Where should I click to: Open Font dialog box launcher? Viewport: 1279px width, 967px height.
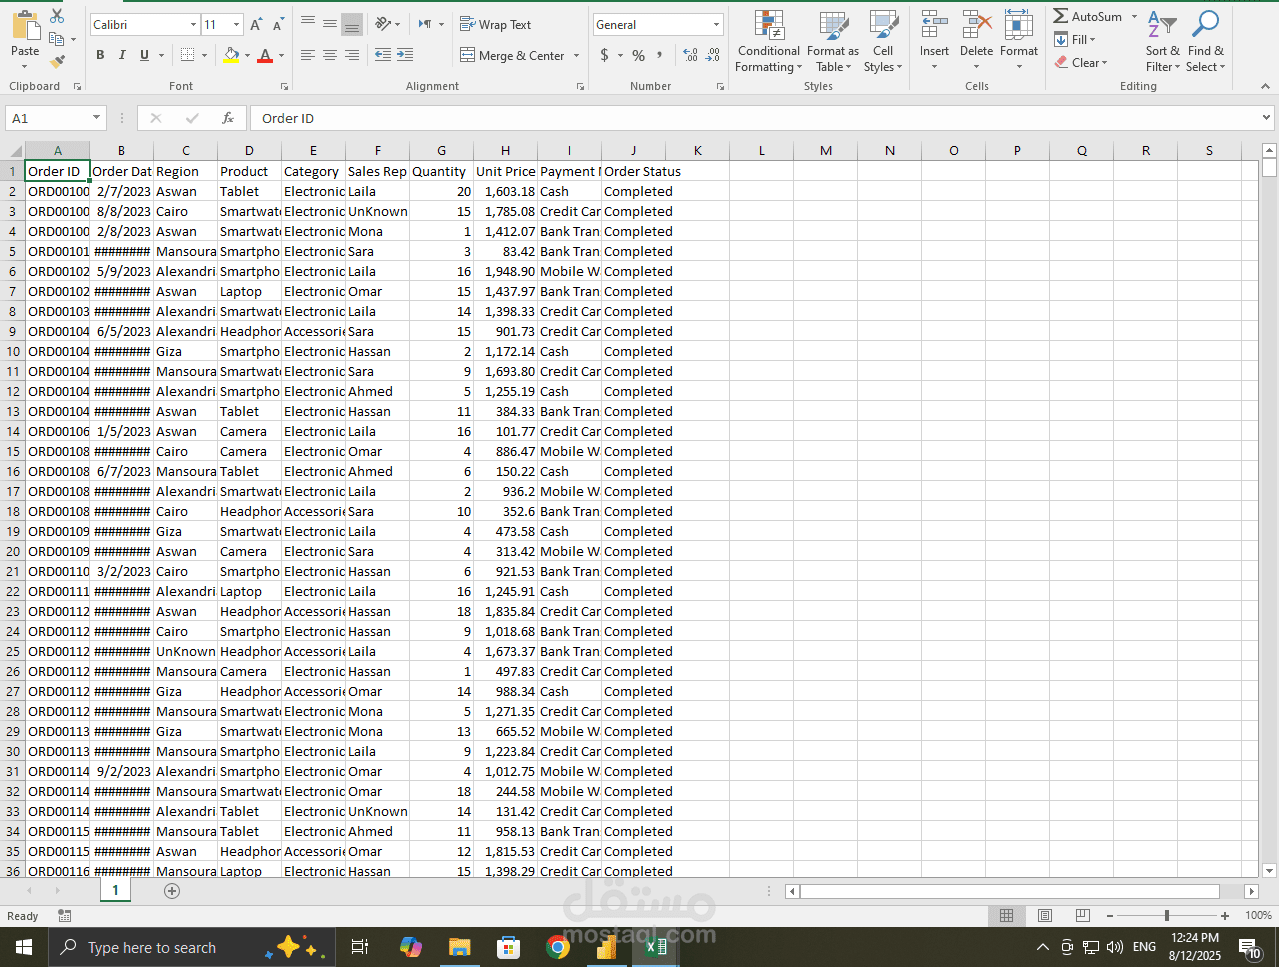pos(285,87)
